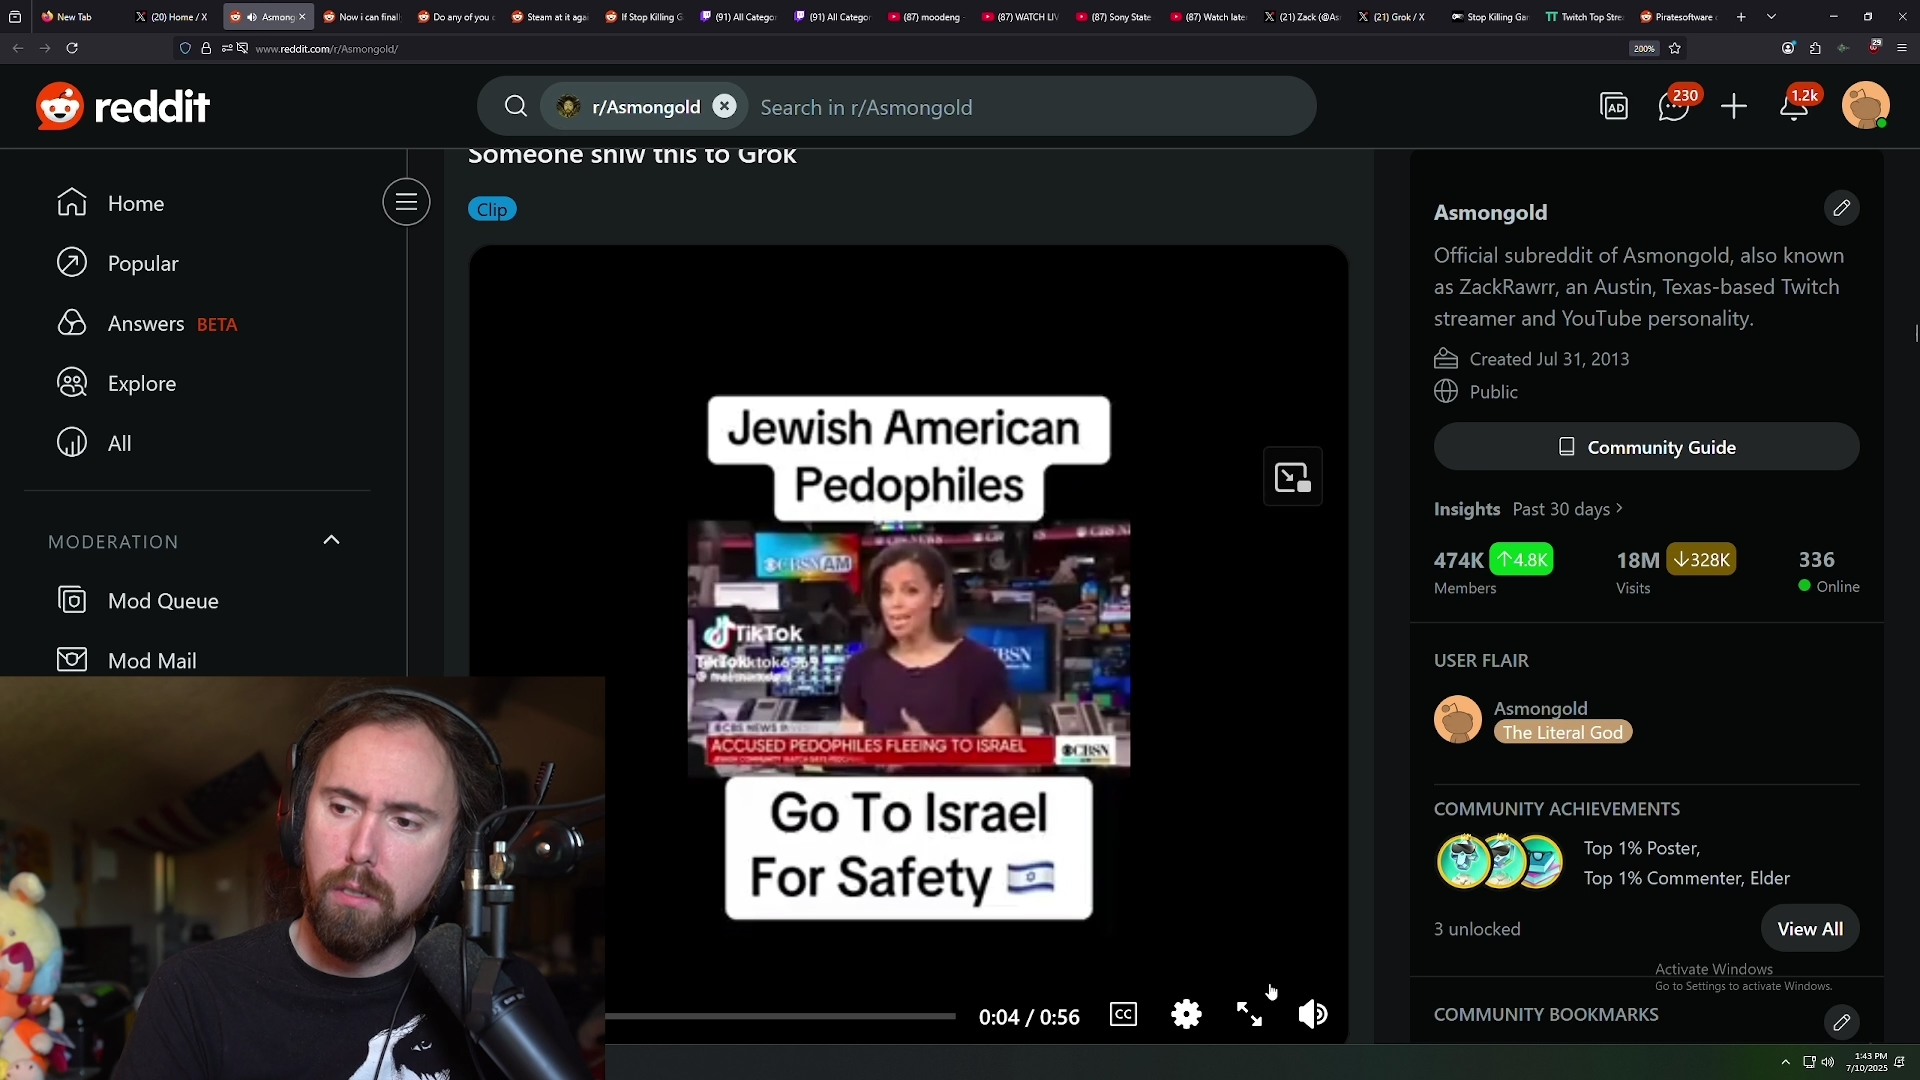This screenshot has width=1920, height=1080.
Task: Enter fullscreen on the video player
Action: coord(1249,1015)
